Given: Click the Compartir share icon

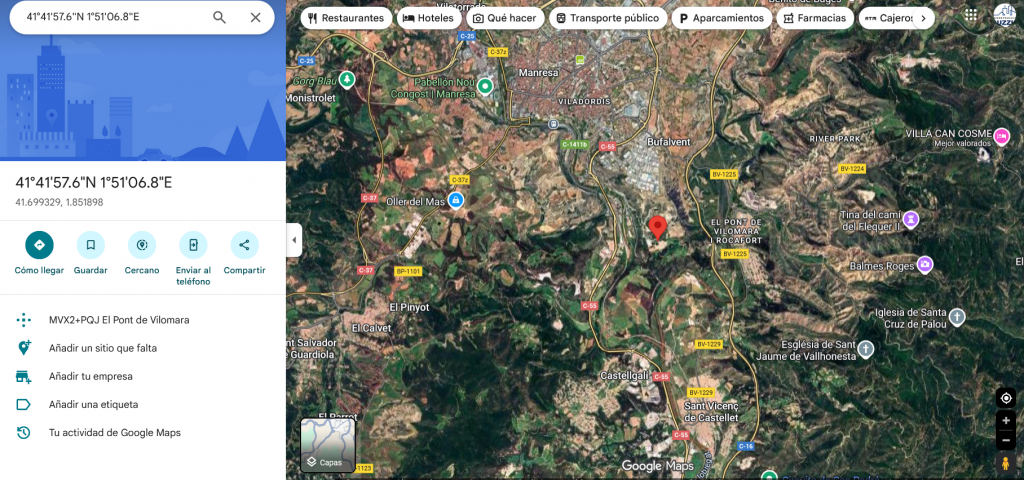Looking at the screenshot, I should tap(244, 245).
